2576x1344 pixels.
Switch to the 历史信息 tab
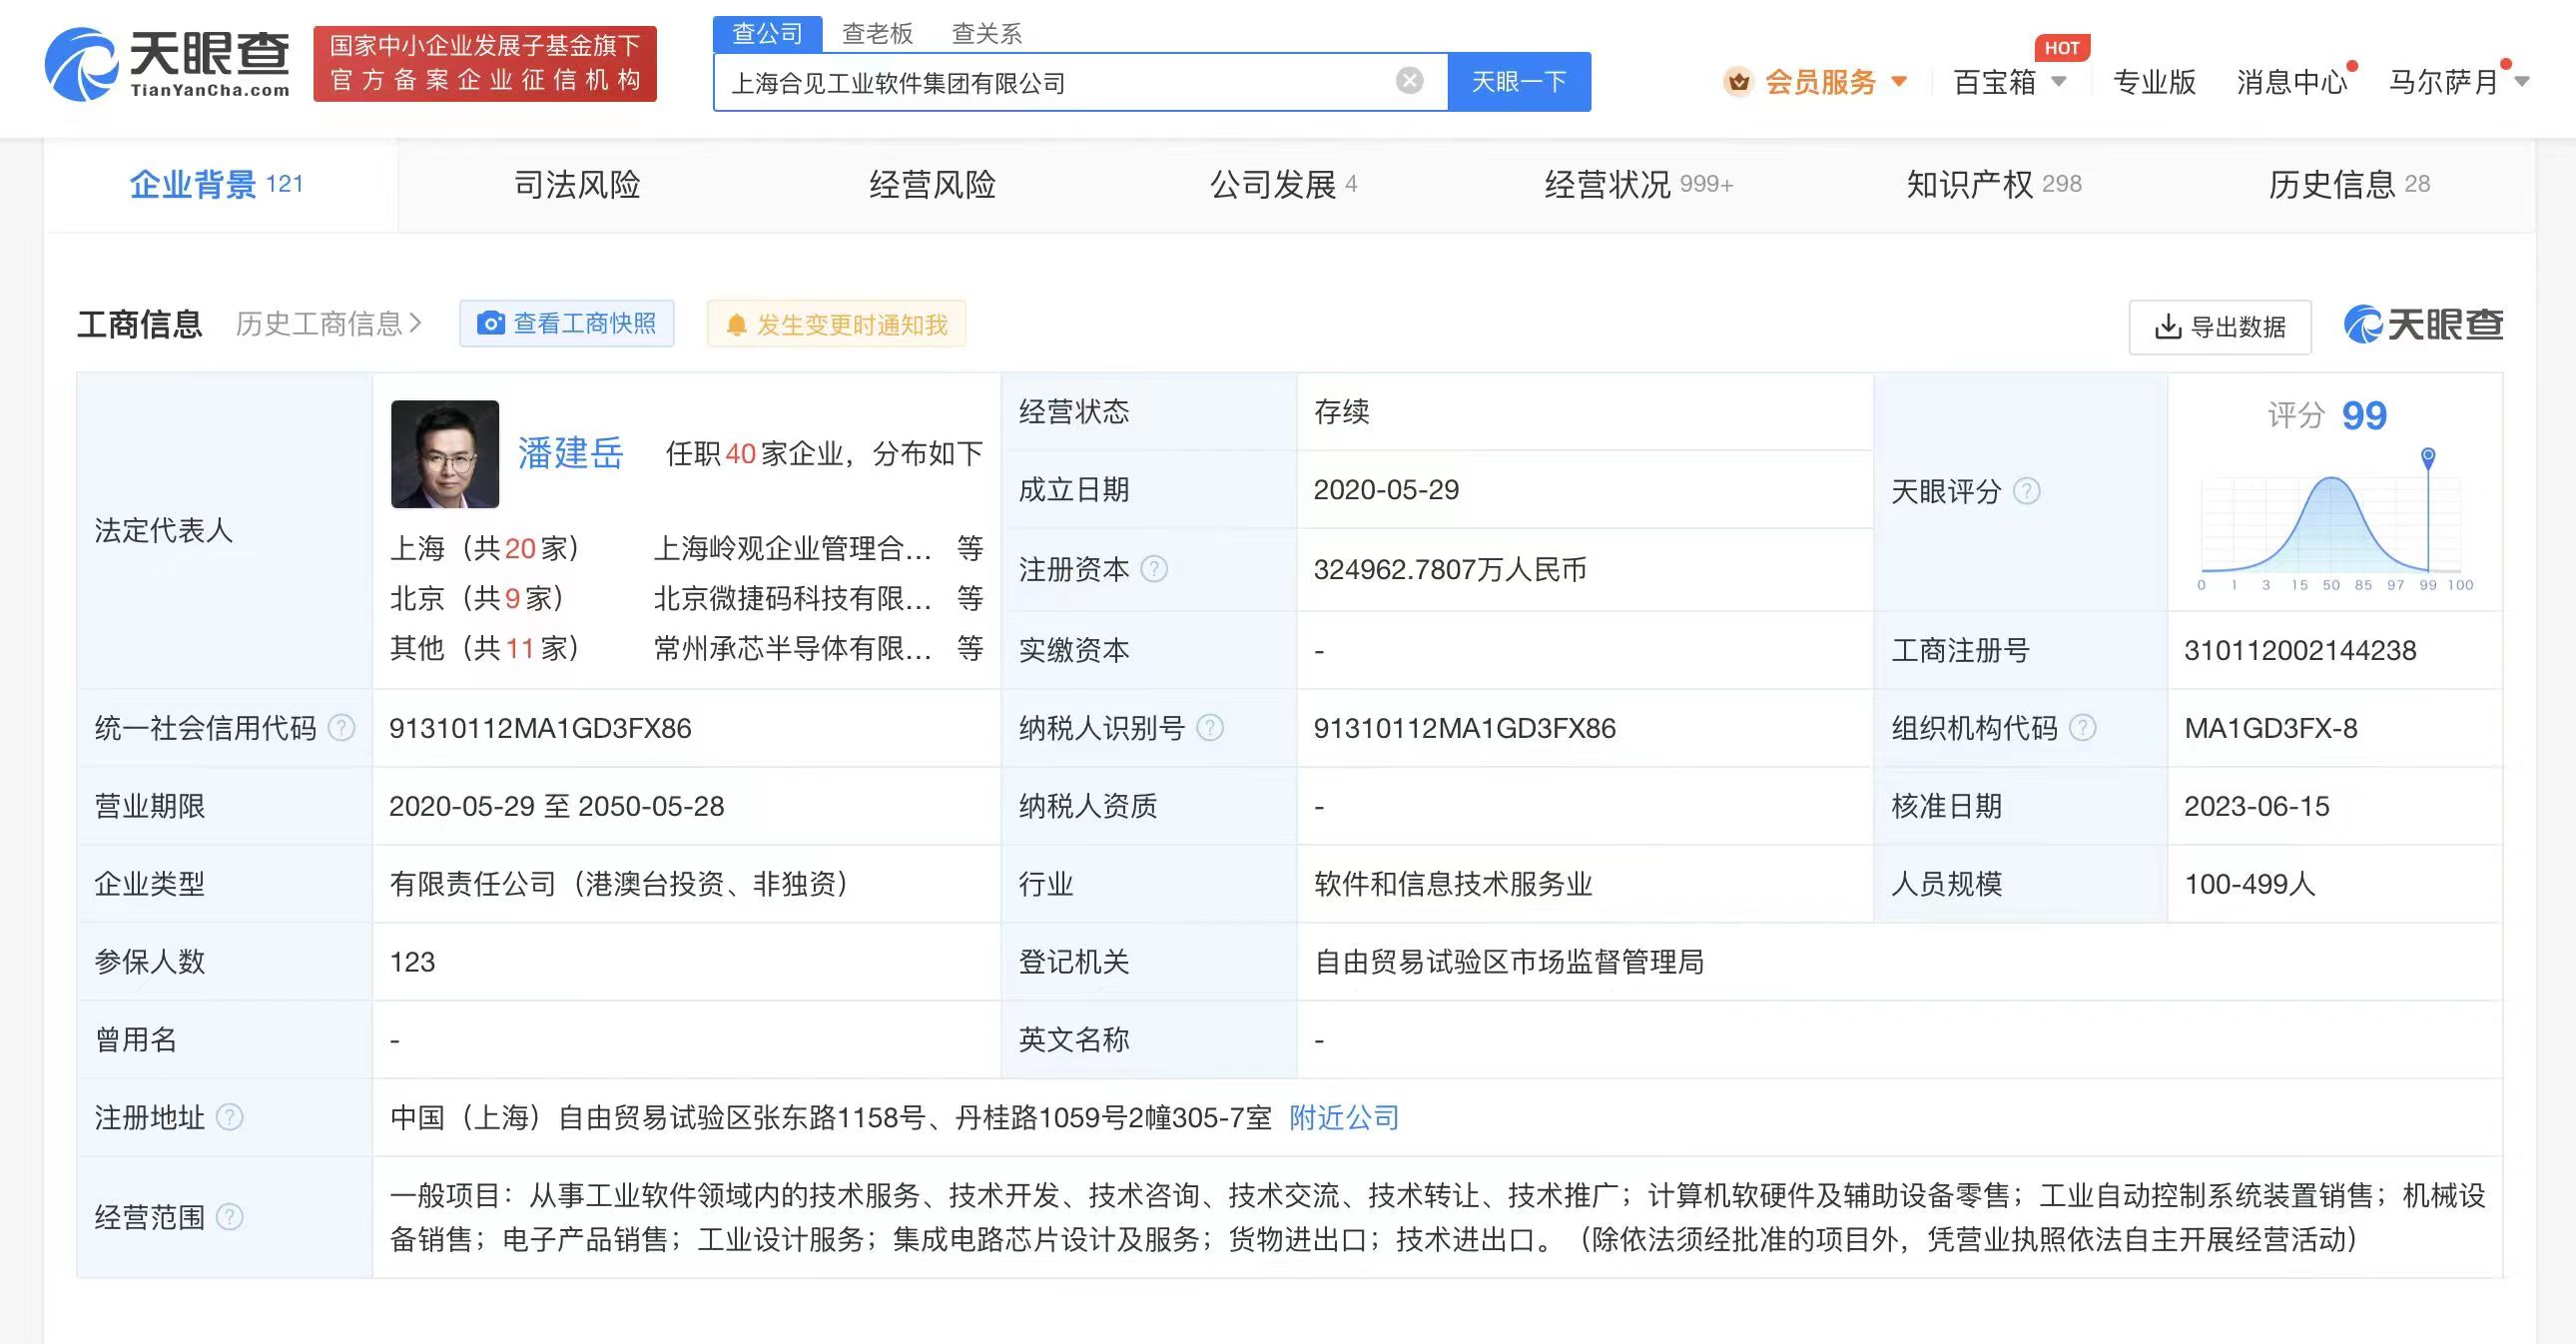point(2349,184)
